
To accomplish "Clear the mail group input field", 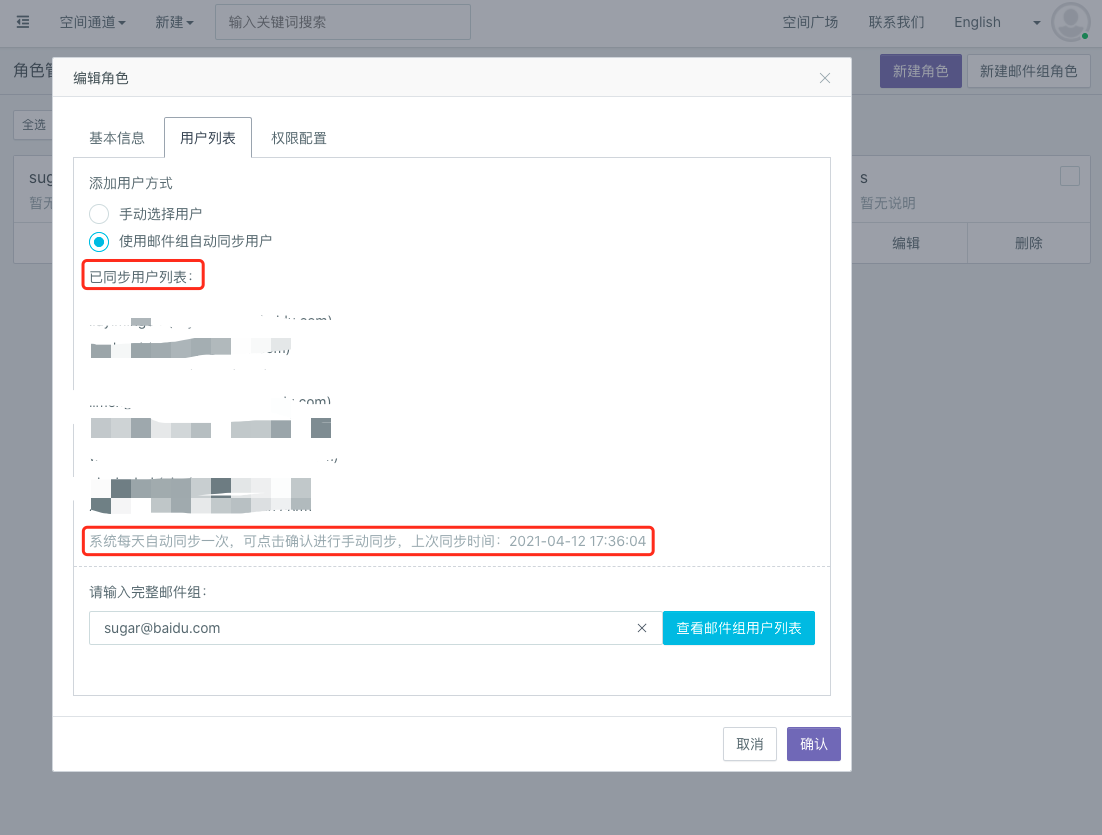I will [642, 628].
